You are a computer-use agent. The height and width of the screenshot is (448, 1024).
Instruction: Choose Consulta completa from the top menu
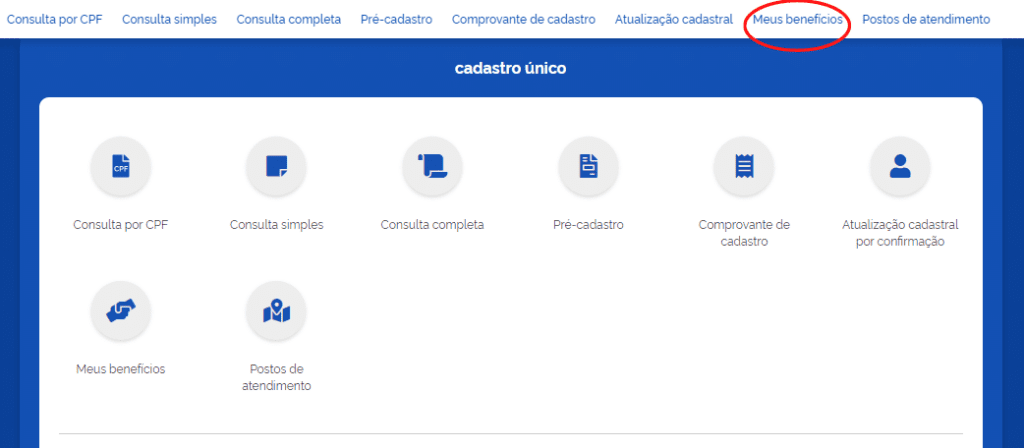click(288, 19)
